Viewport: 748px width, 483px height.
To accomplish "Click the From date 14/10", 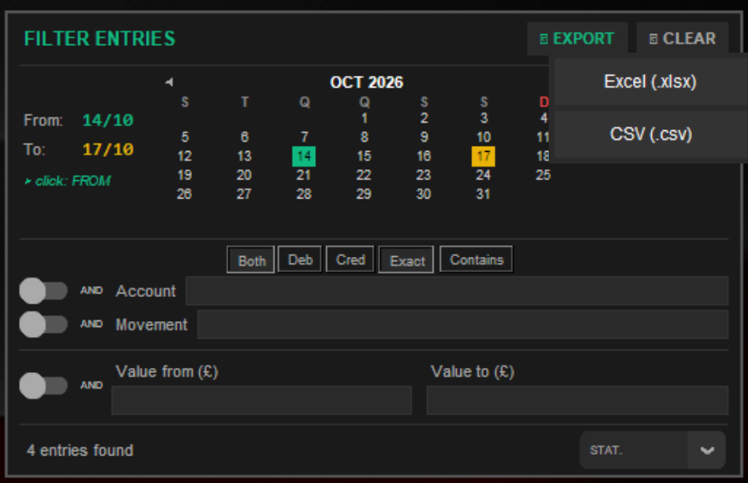I will [x=108, y=120].
